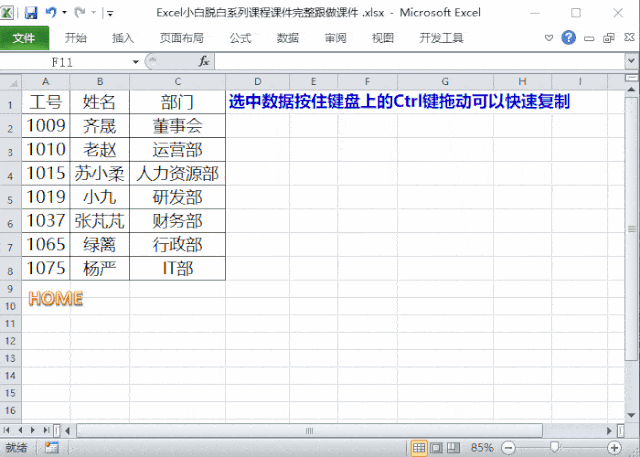The height and width of the screenshot is (457, 640).
Task: Switch to Normal view icon
Action: pos(419,448)
